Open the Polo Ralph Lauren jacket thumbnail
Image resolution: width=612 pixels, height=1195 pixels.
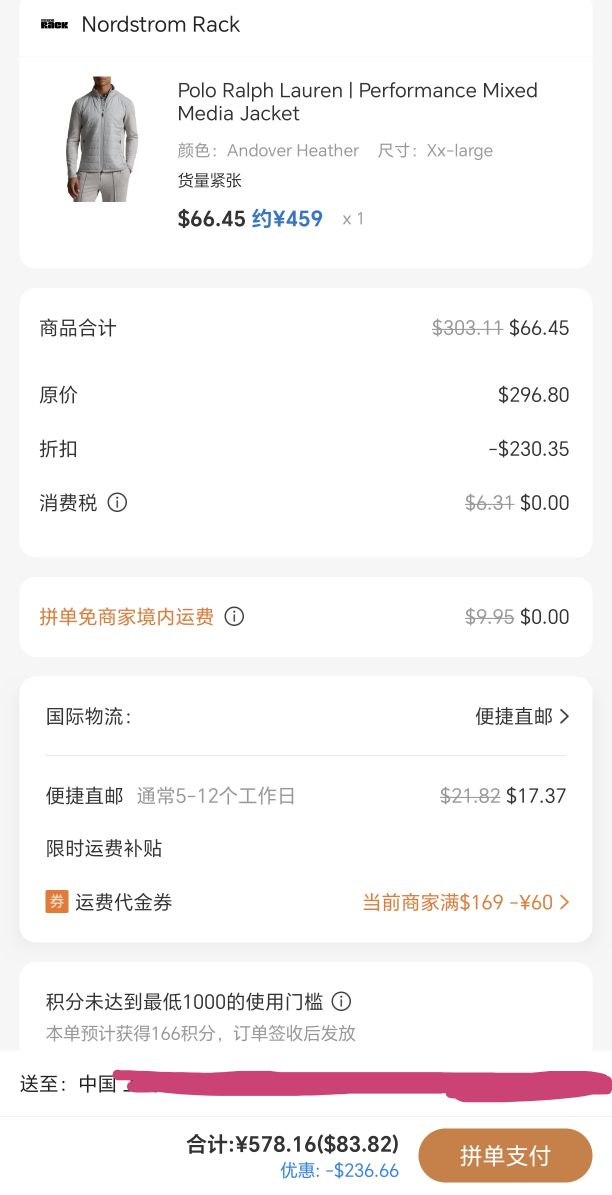tap(101, 139)
